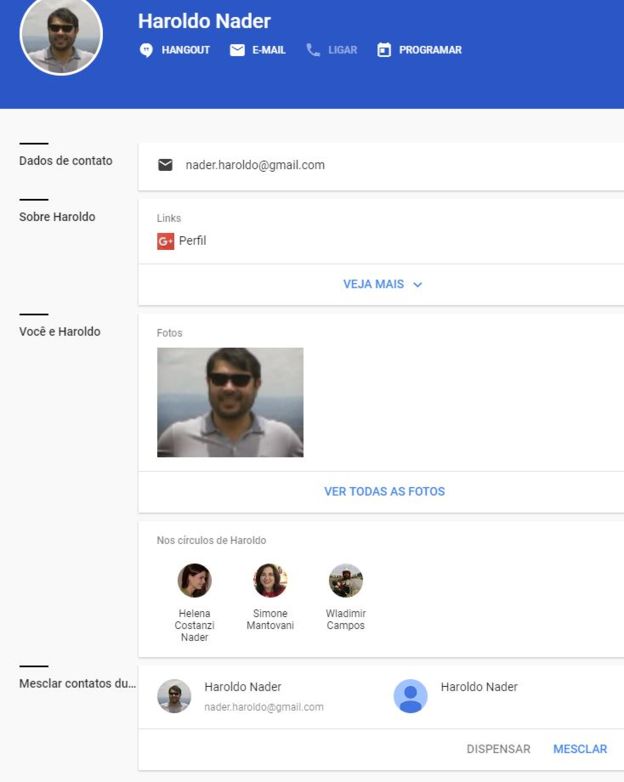Click envelope icon beside nader.haroldo@gmail.com
The height and width of the screenshot is (782, 624).
tap(165, 165)
